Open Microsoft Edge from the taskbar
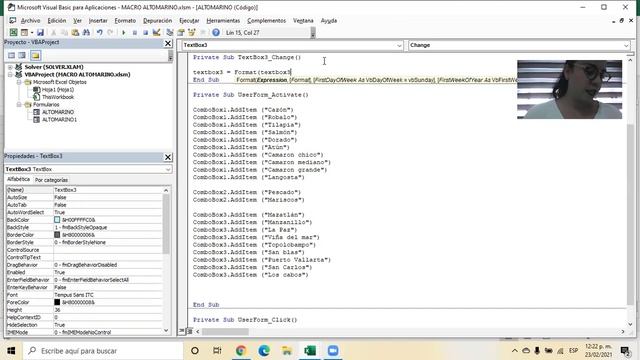 click(x=264, y=351)
